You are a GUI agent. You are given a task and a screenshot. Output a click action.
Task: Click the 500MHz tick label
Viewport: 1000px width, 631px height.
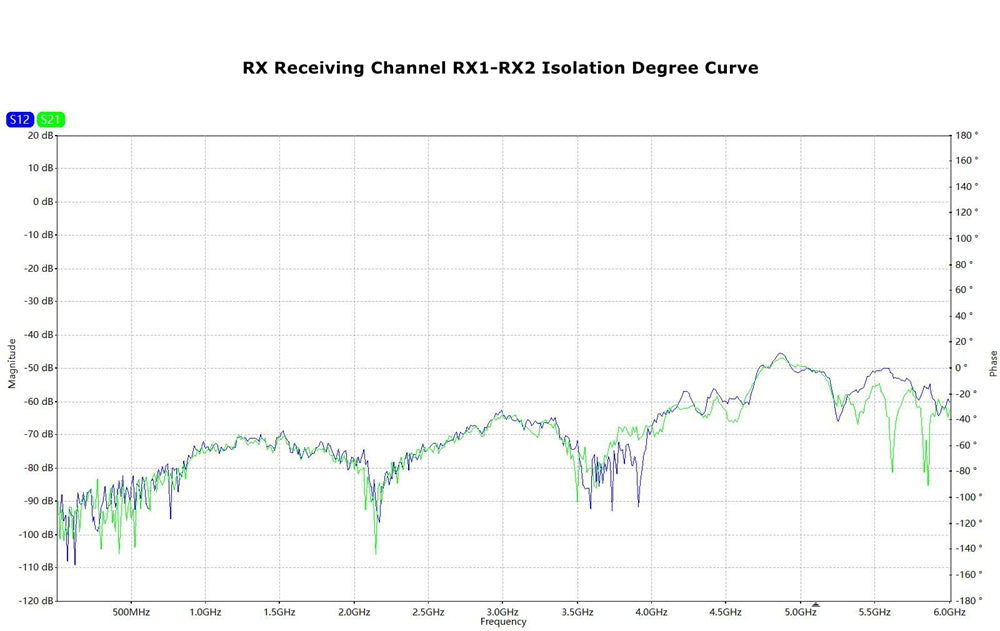click(x=131, y=611)
